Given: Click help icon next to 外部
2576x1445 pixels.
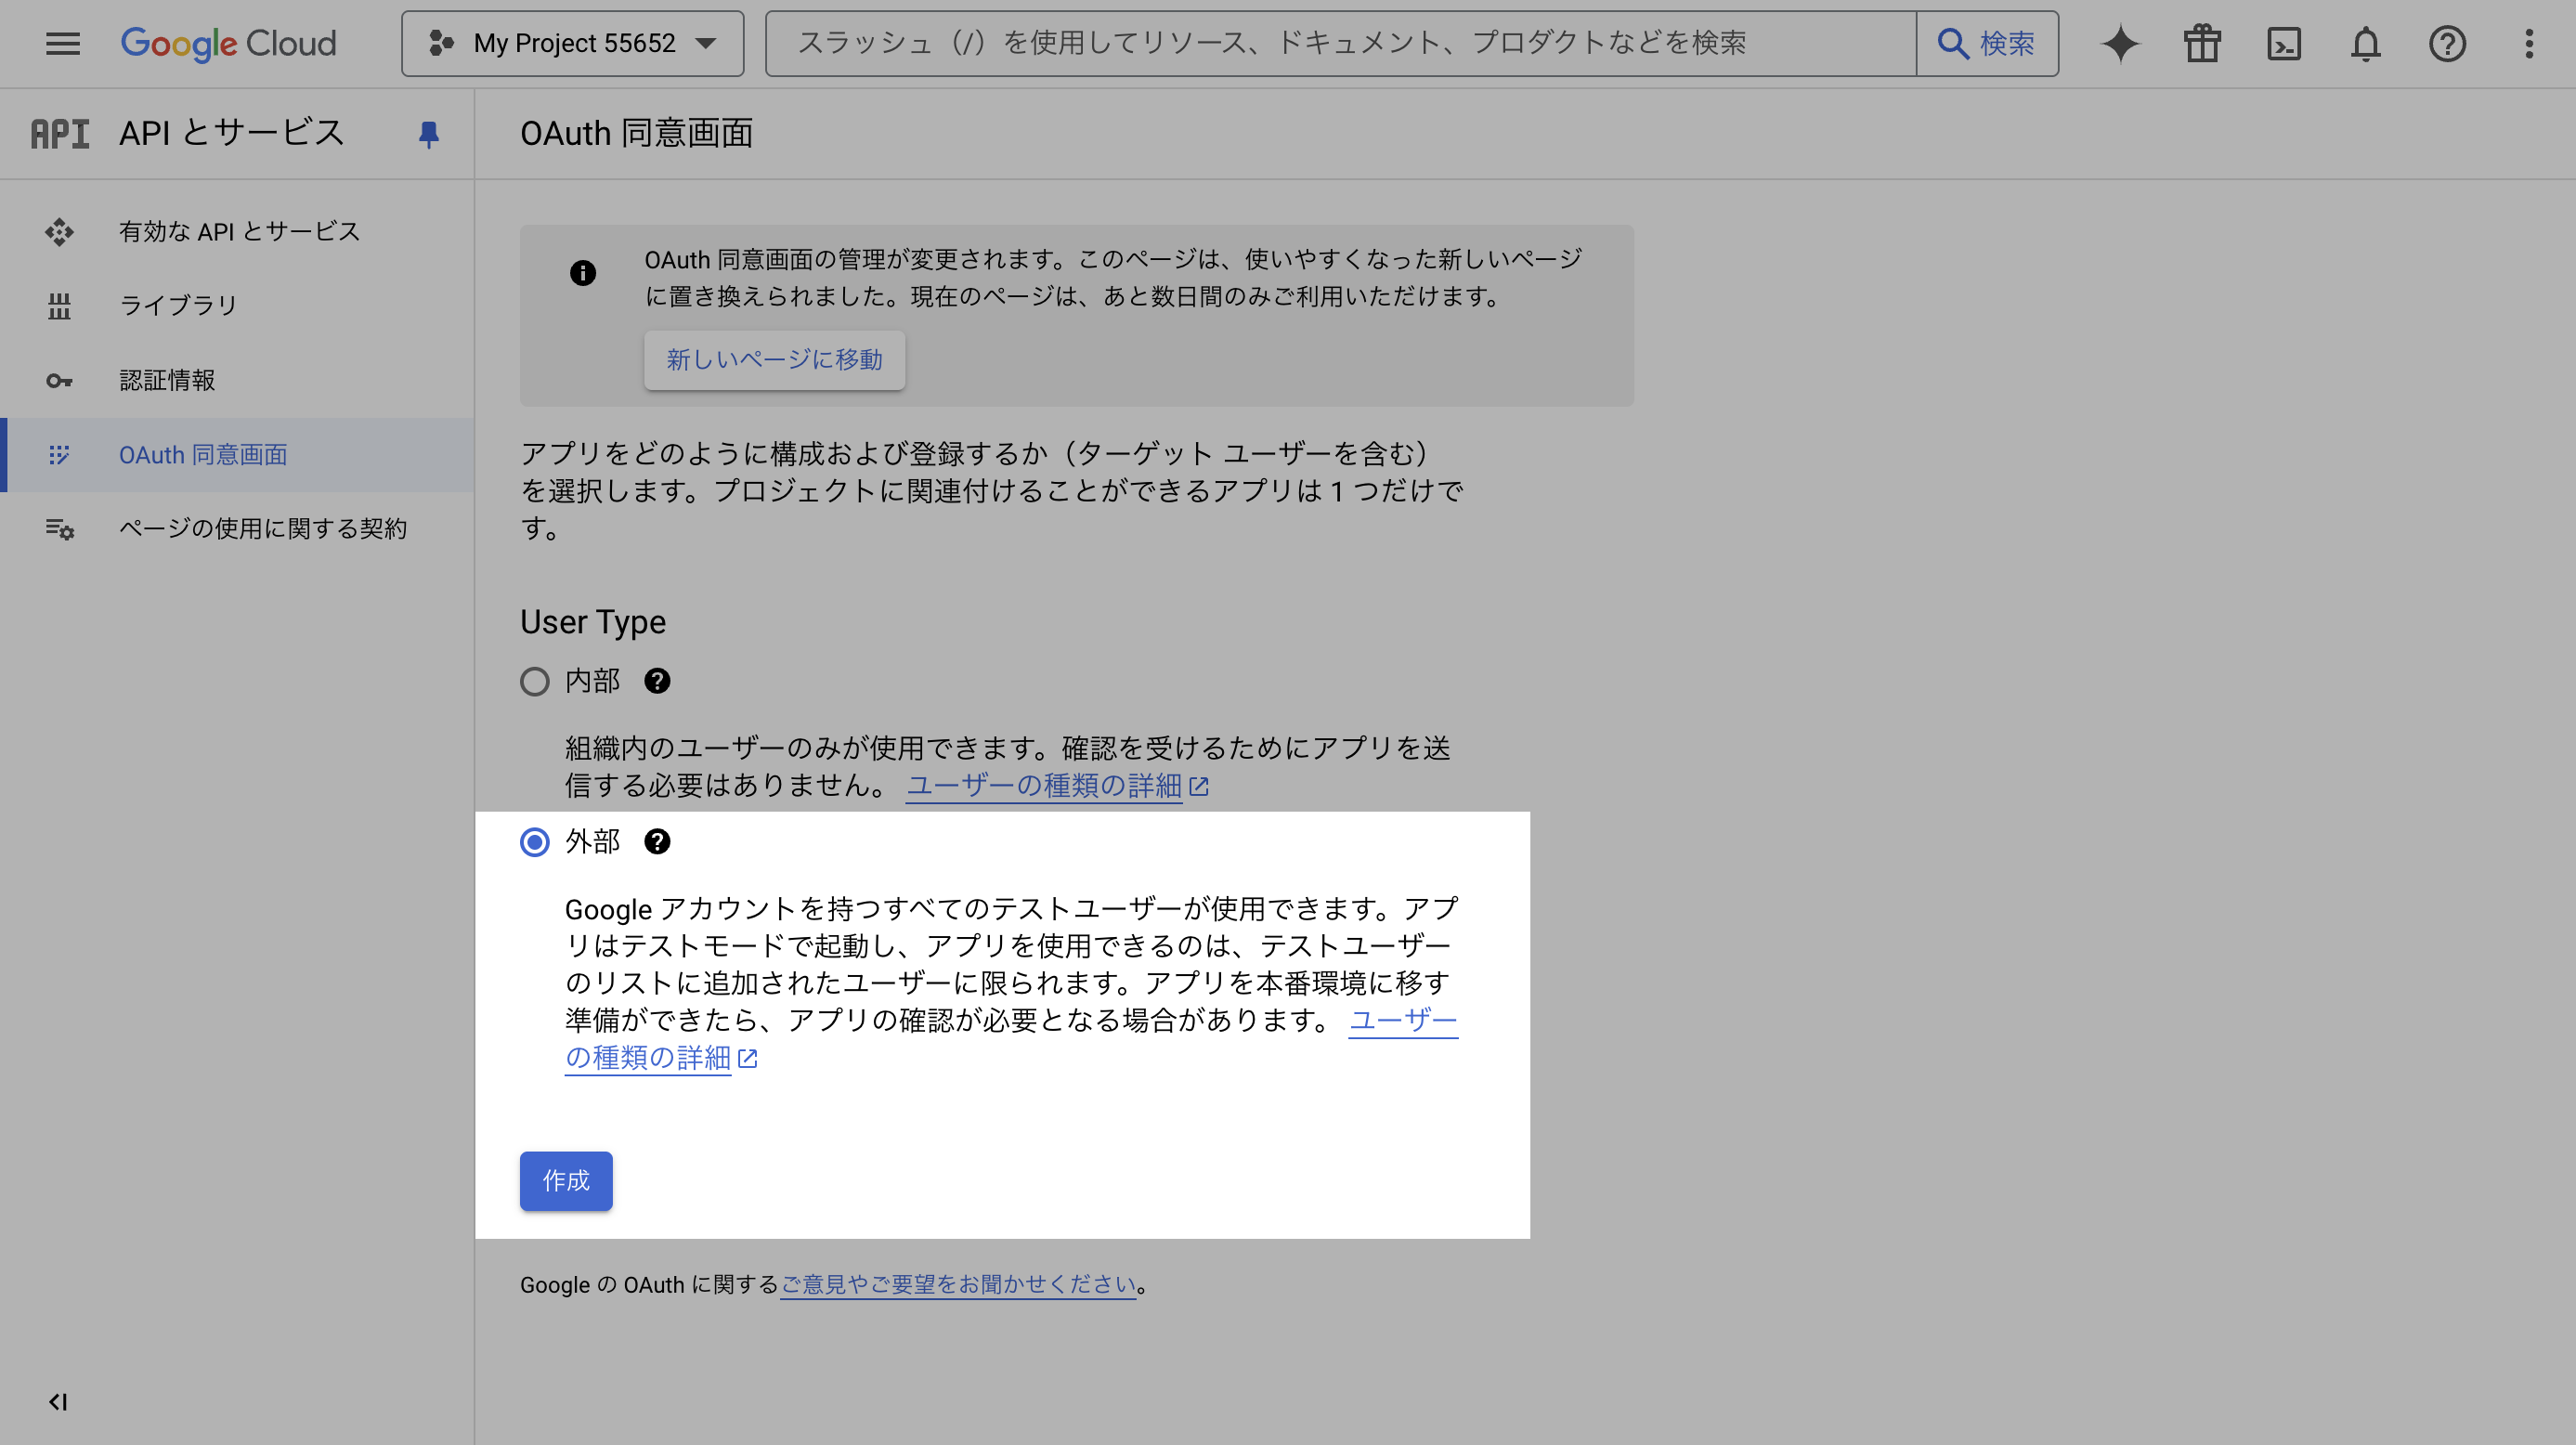Looking at the screenshot, I should click(657, 841).
